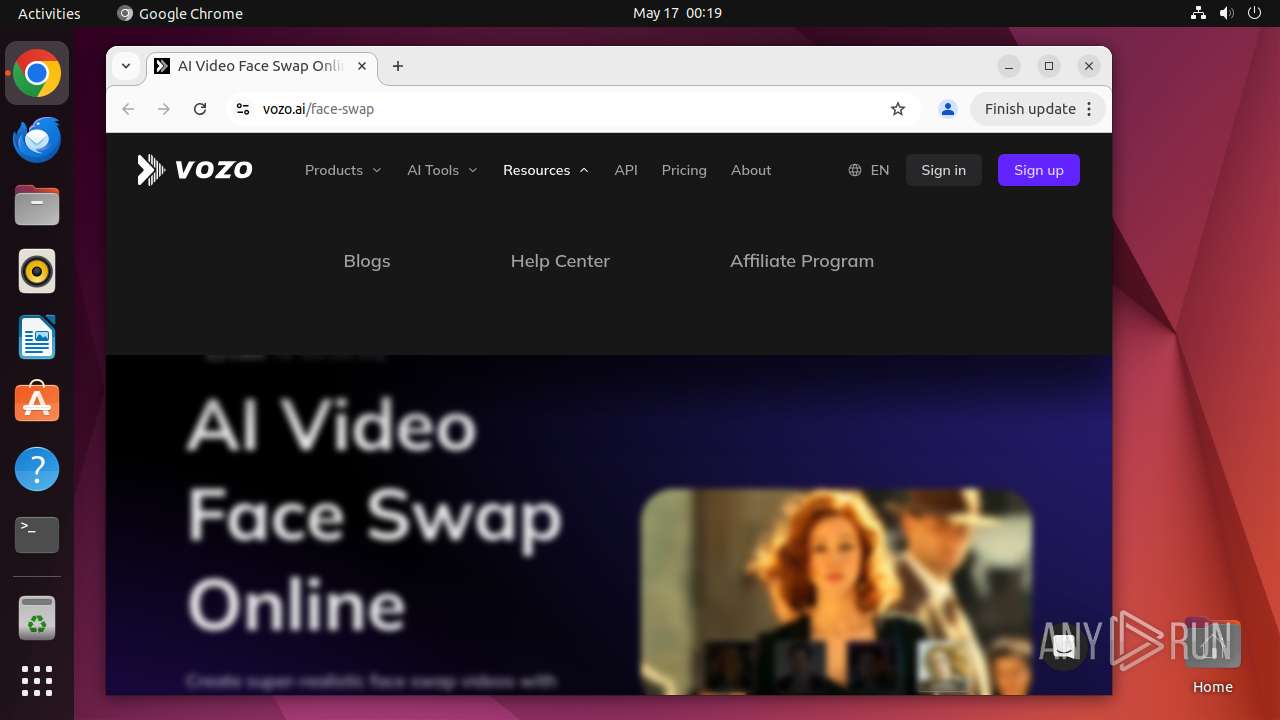Open the API page link
The width and height of the screenshot is (1280, 720).
click(626, 170)
